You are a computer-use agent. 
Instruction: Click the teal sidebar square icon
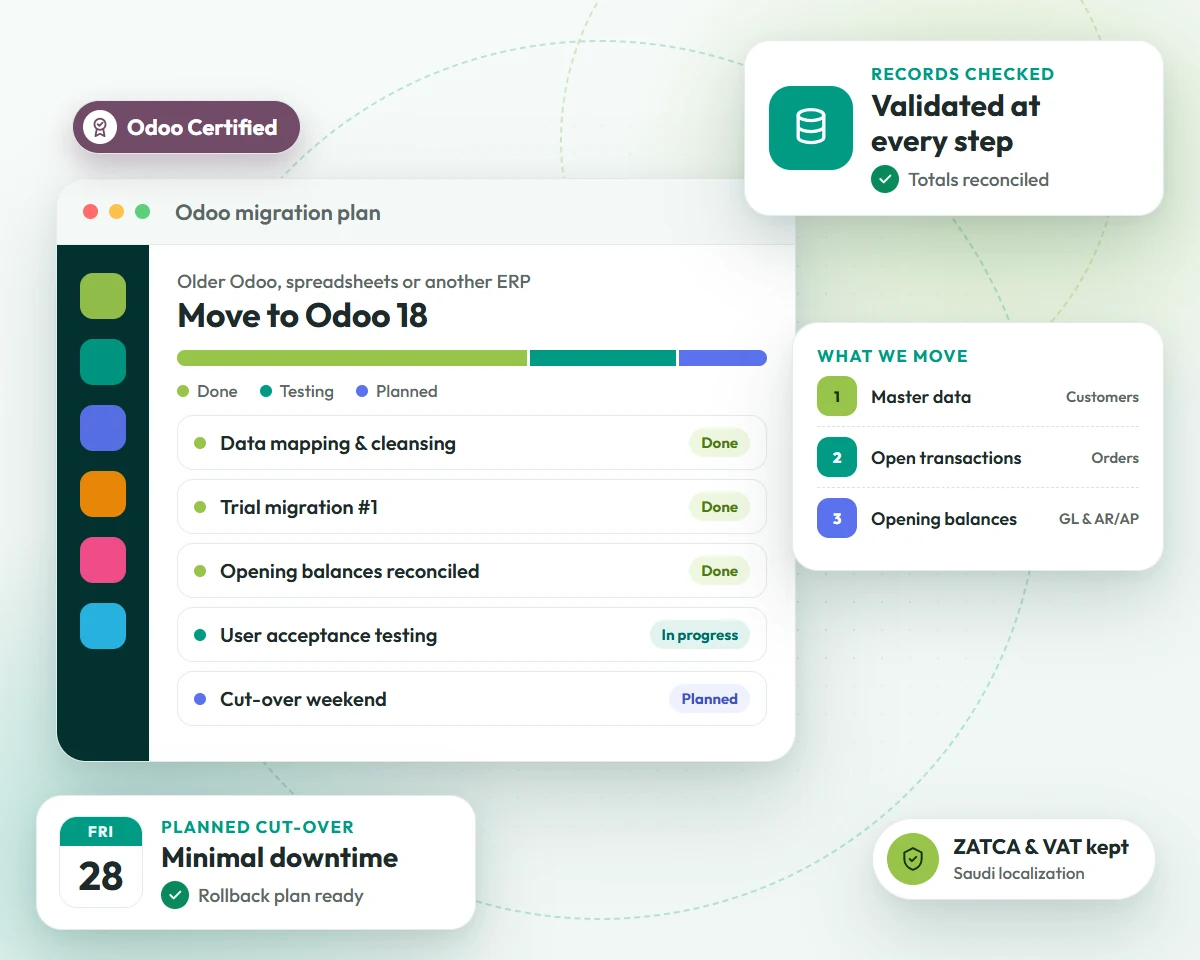[x=103, y=362]
